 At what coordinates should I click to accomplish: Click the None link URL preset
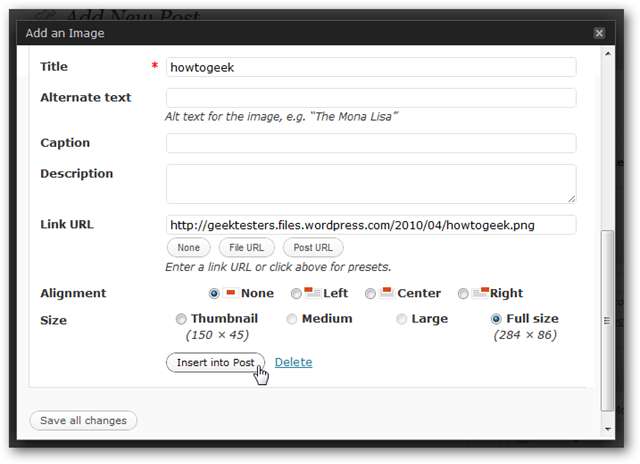coord(188,247)
